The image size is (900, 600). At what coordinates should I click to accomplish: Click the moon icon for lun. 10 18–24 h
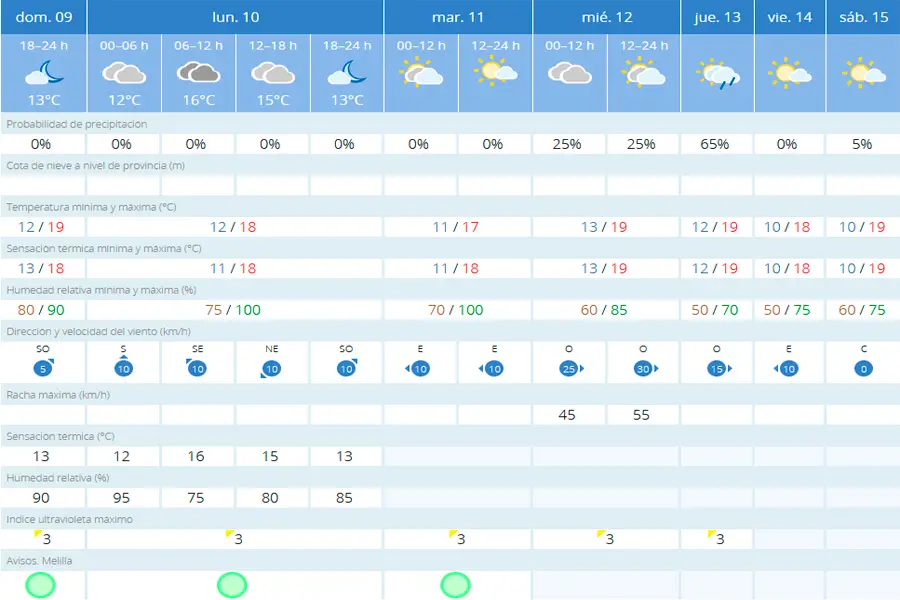(x=347, y=73)
